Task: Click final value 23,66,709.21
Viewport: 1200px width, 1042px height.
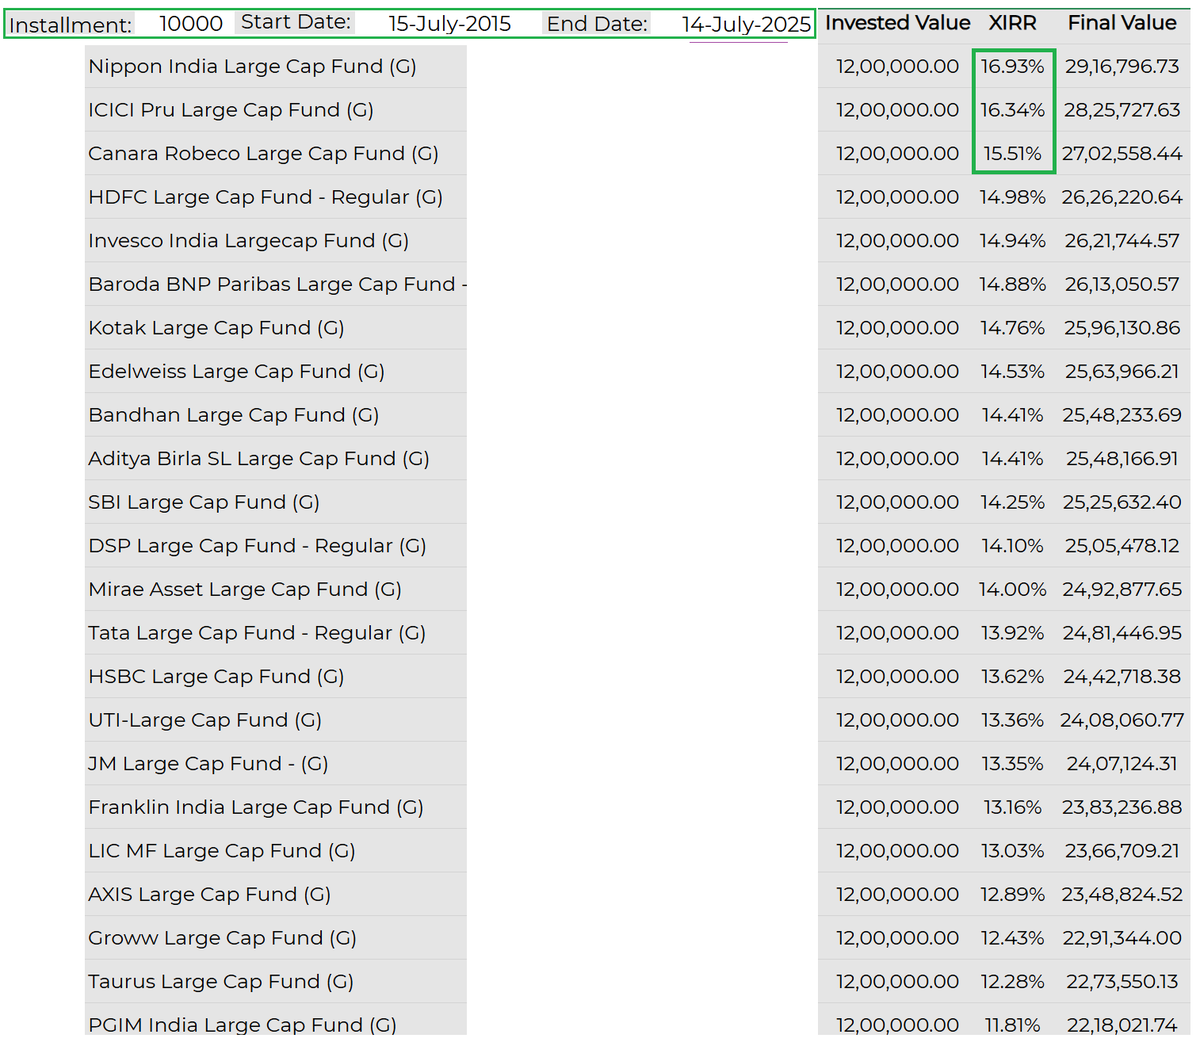Action: 1122,851
